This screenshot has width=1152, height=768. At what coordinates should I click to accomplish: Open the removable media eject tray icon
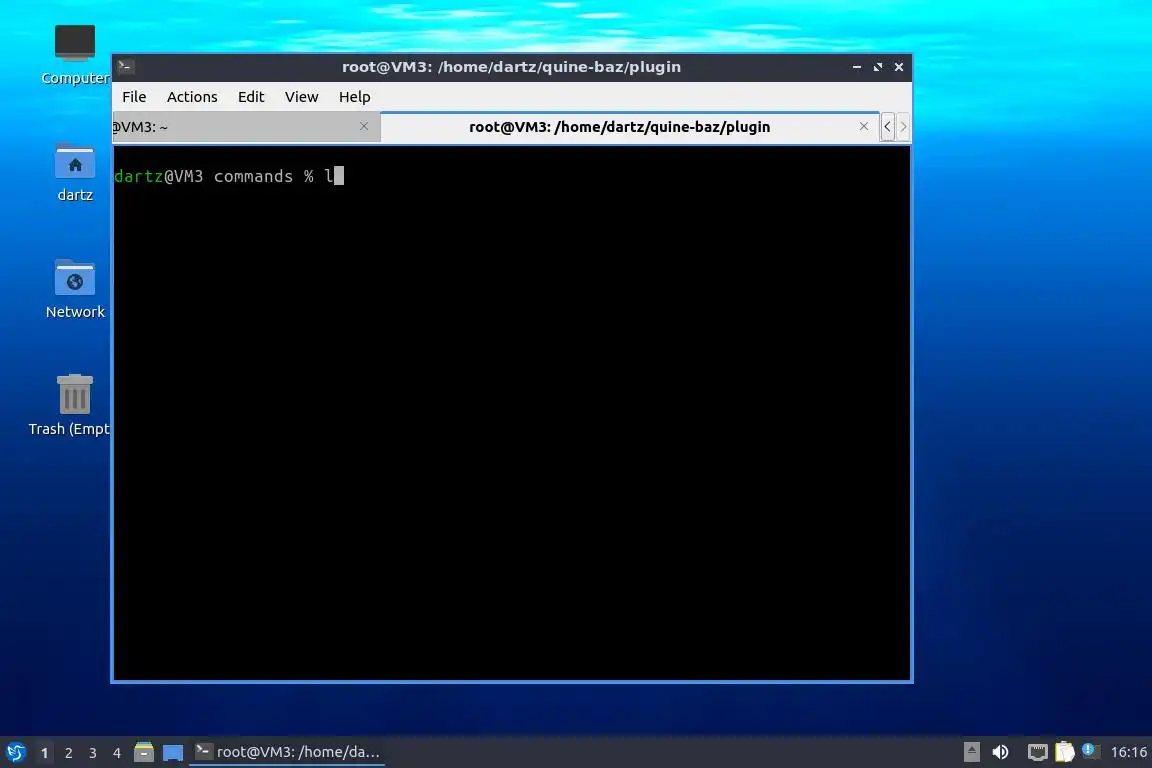pyautogui.click(x=971, y=752)
